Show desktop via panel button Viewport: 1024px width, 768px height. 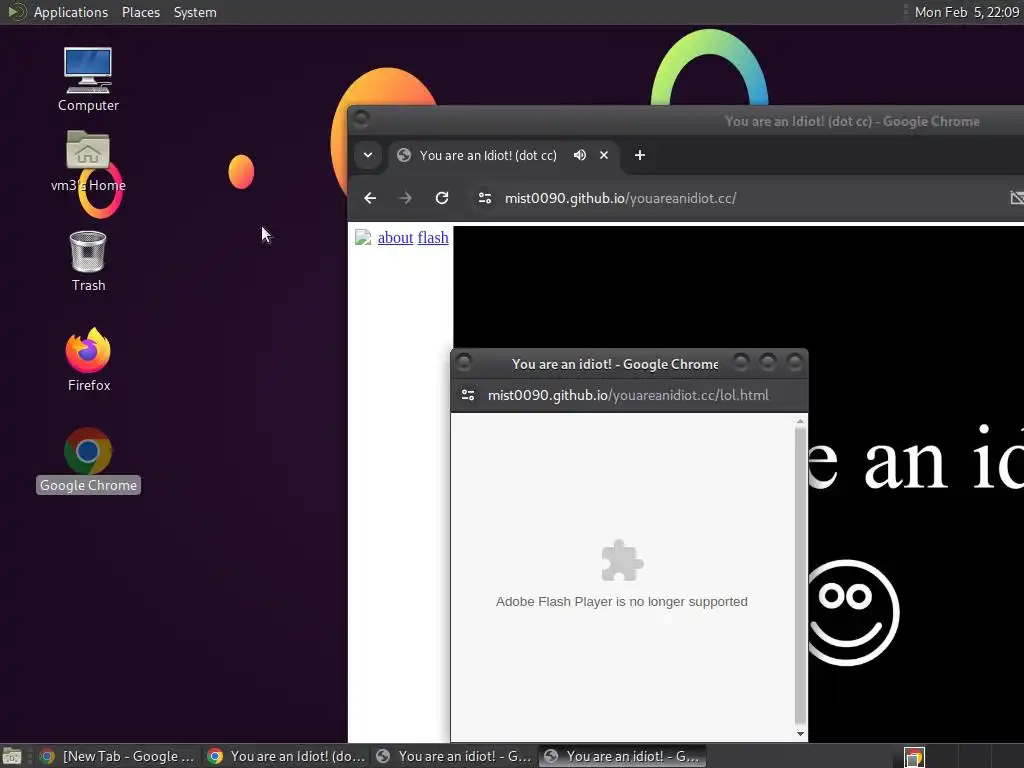[x=12, y=756]
